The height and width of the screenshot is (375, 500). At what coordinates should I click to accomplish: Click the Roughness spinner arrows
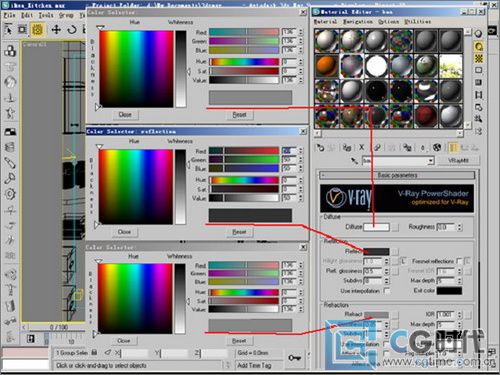click(x=460, y=227)
